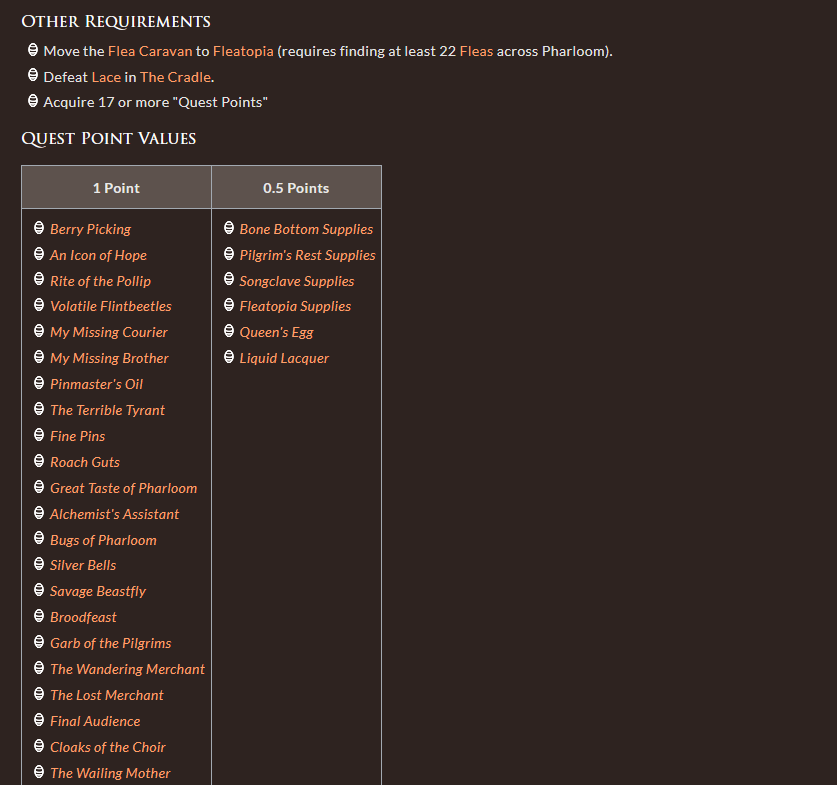This screenshot has height=785, width=837.
Task: Click bullet icon beside Bugs of Pharloom
Action: (x=39, y=538)
